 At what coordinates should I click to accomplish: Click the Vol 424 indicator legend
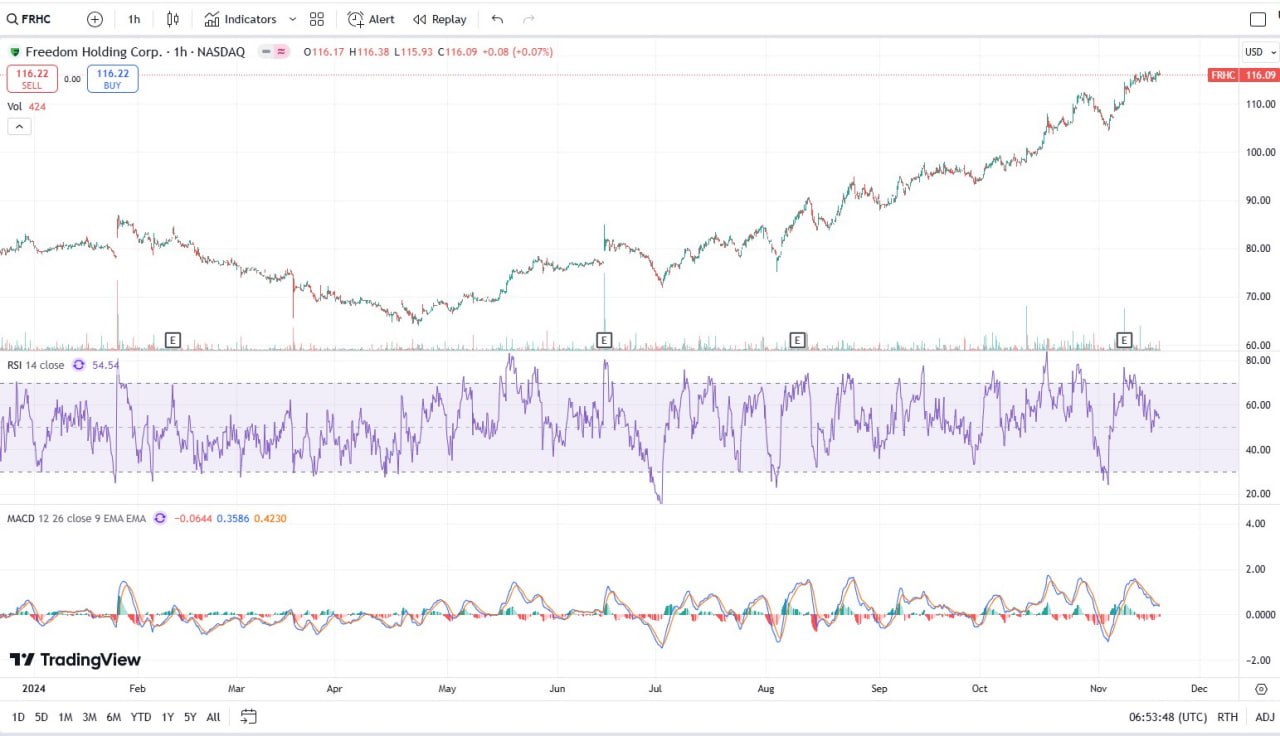(x=27, y=106)
